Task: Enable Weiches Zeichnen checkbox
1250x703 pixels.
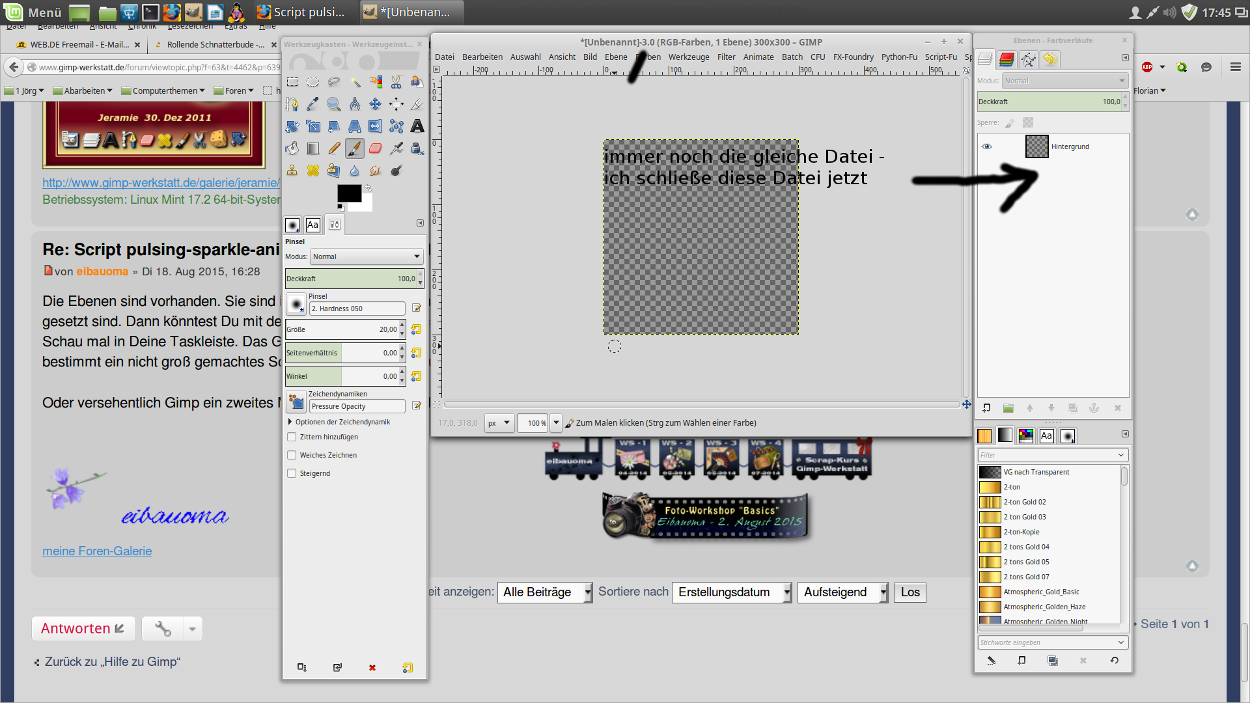Action: coord(292,455)
